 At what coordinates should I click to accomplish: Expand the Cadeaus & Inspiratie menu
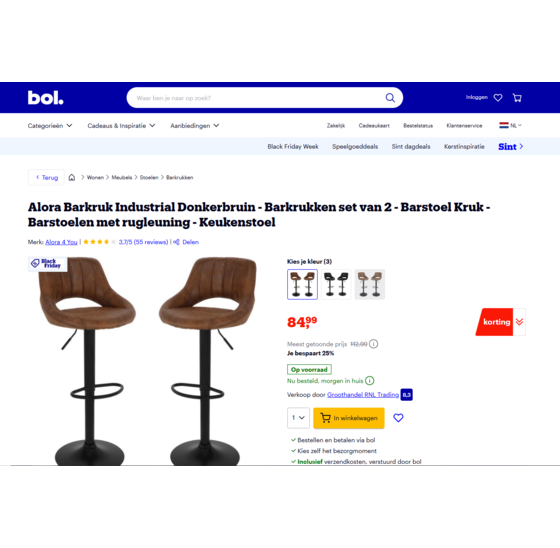pos(121,126)
